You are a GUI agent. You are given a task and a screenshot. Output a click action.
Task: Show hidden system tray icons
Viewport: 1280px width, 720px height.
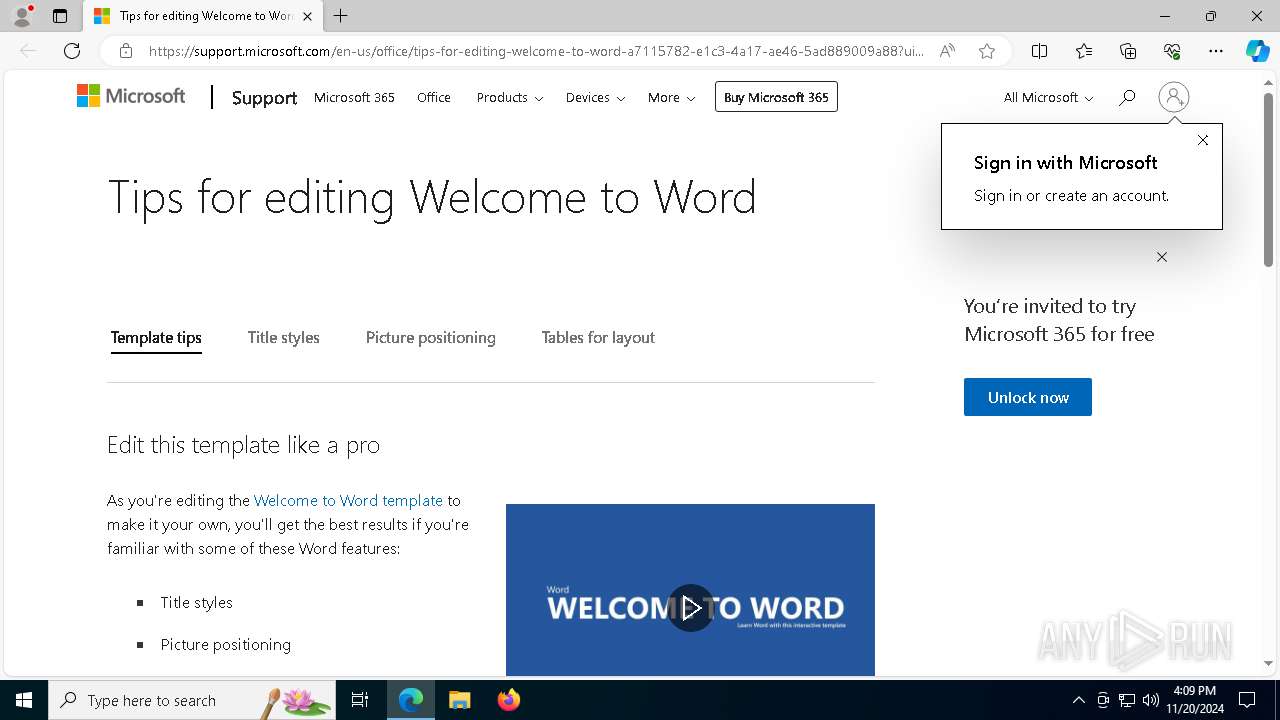coord(1078,700)
